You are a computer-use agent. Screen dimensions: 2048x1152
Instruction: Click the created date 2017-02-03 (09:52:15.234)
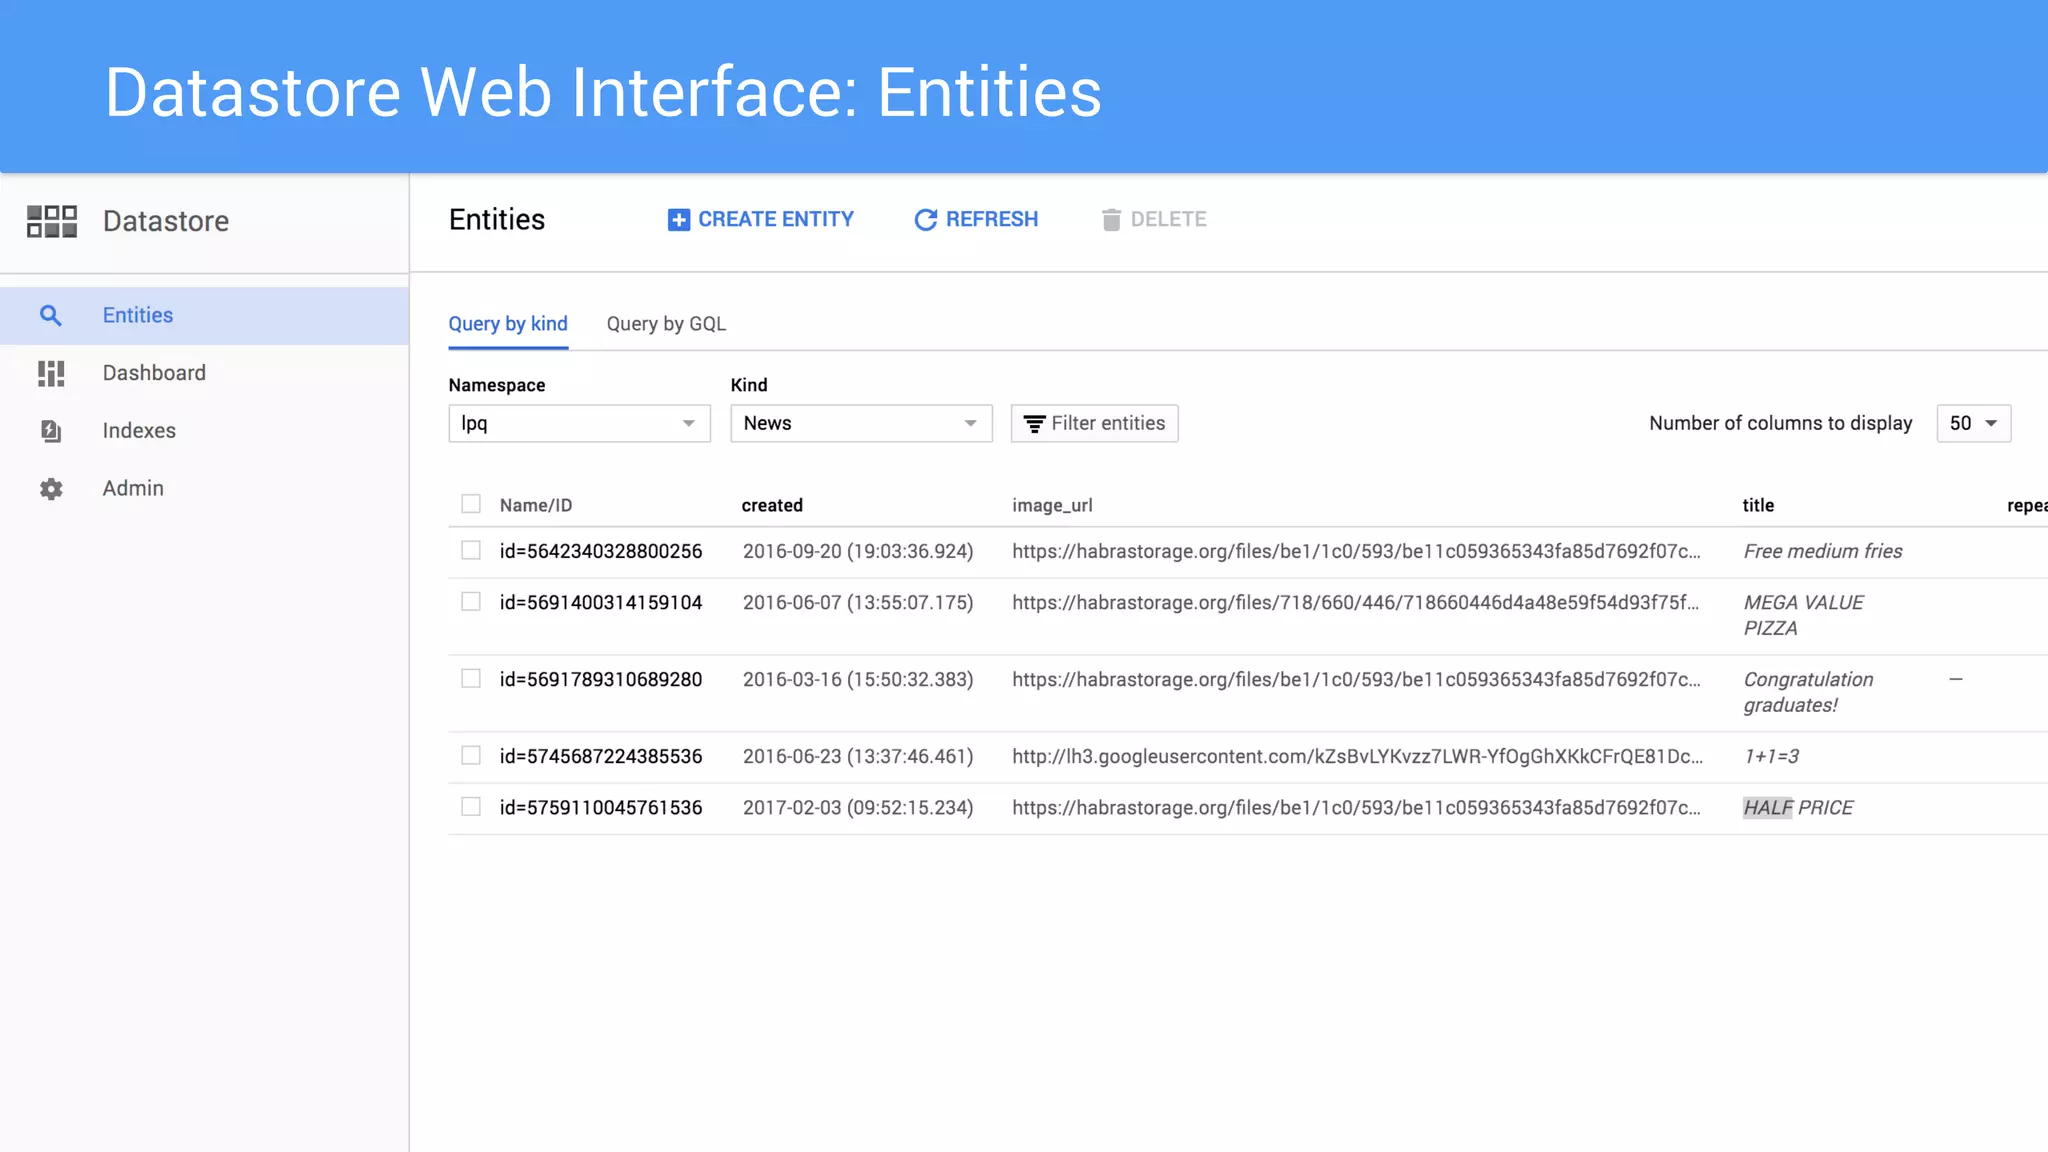858,808
